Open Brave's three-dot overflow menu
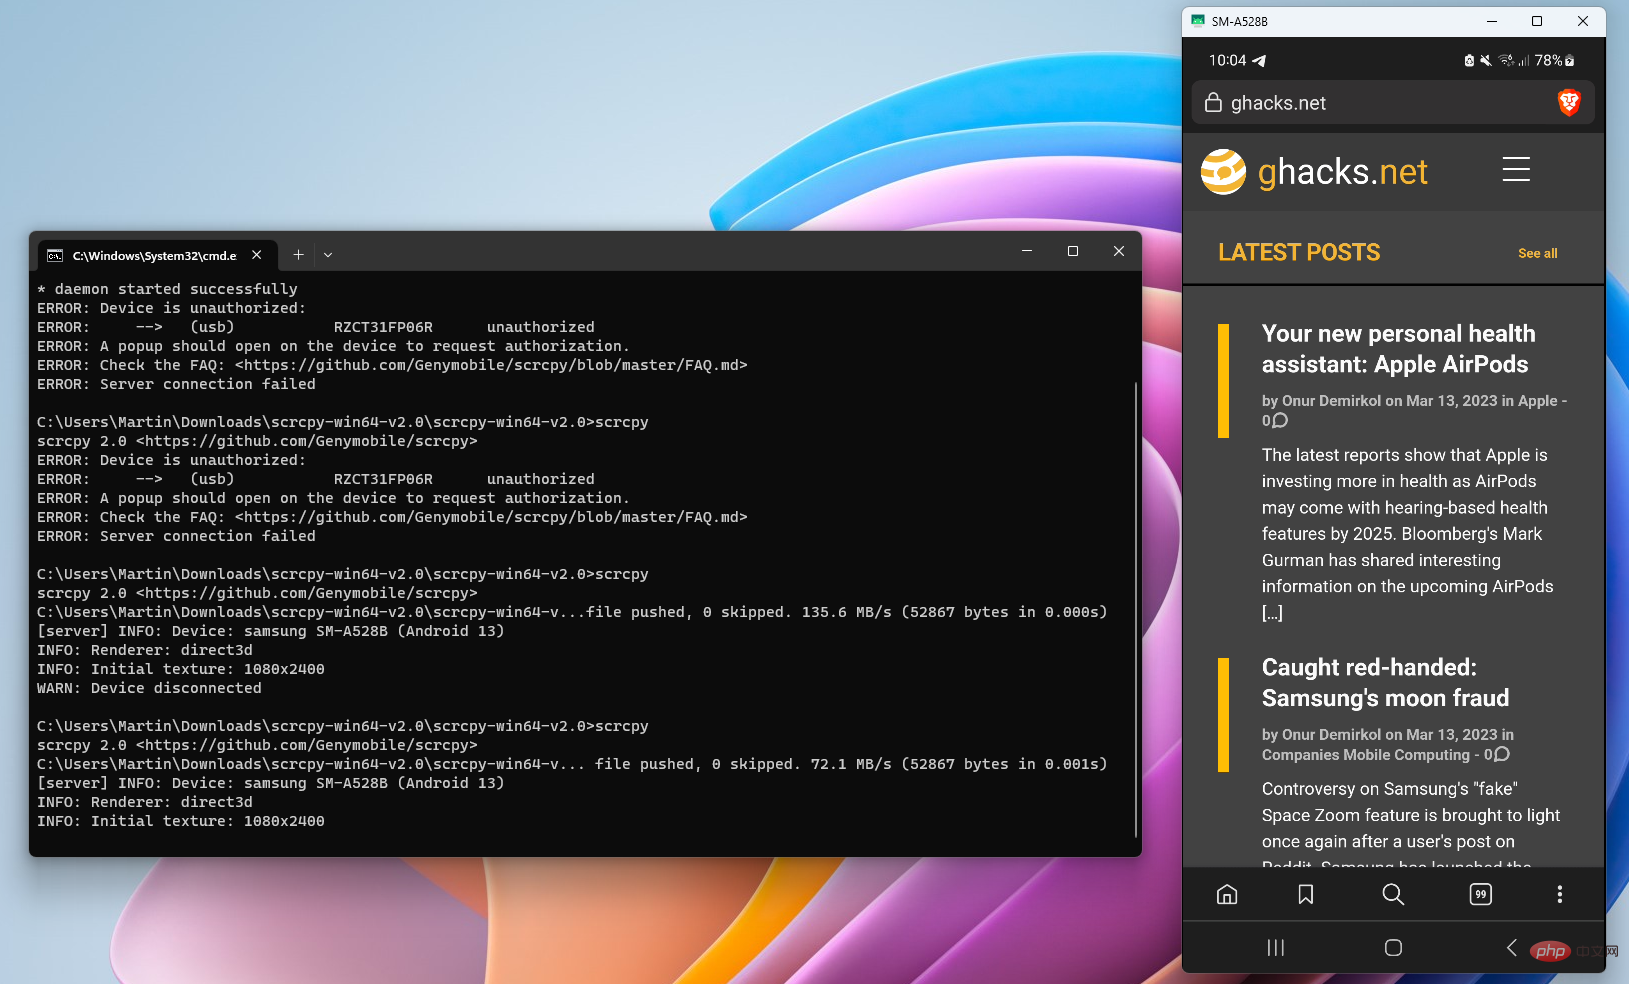This screenshot has width=1629, height=984. [1559, 894]
